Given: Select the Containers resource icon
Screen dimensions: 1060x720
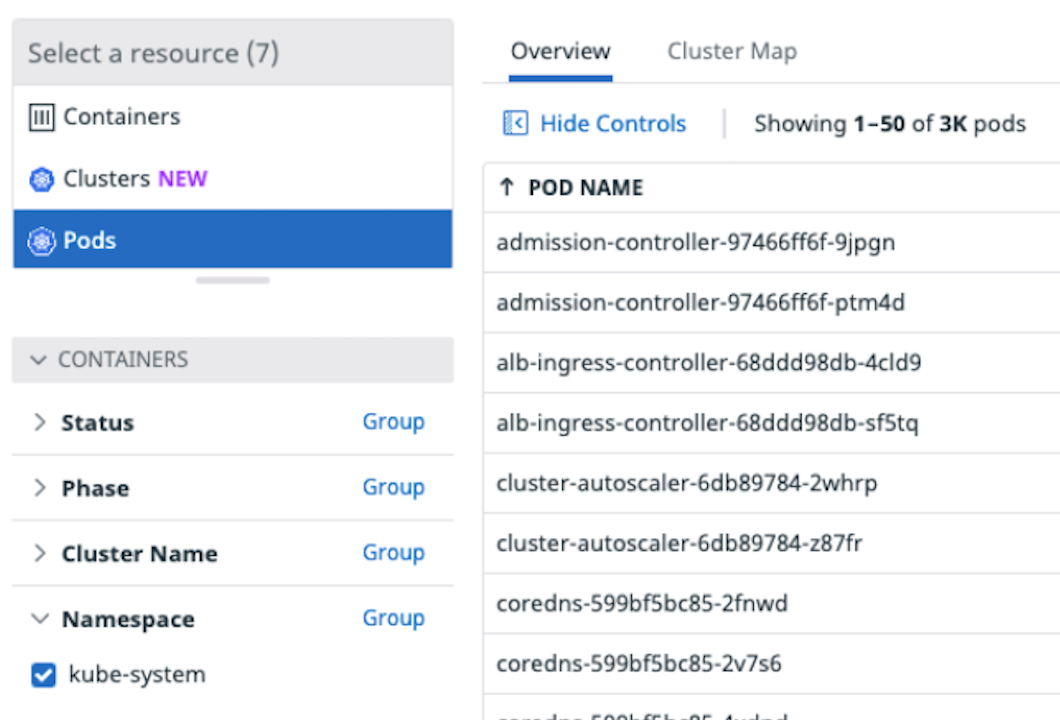Looking at the screenshot, I should [x=40, y=116].
